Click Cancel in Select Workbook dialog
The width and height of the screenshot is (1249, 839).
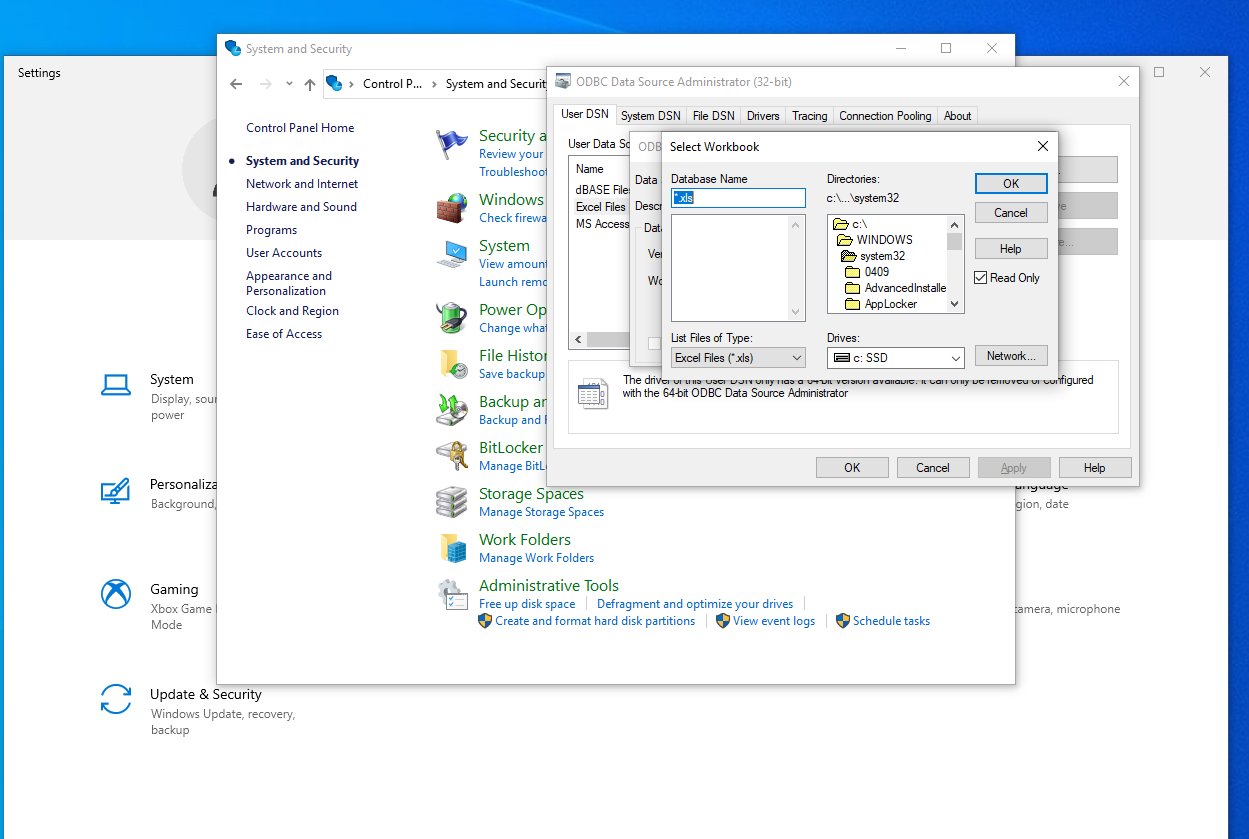coord(1011,212)
